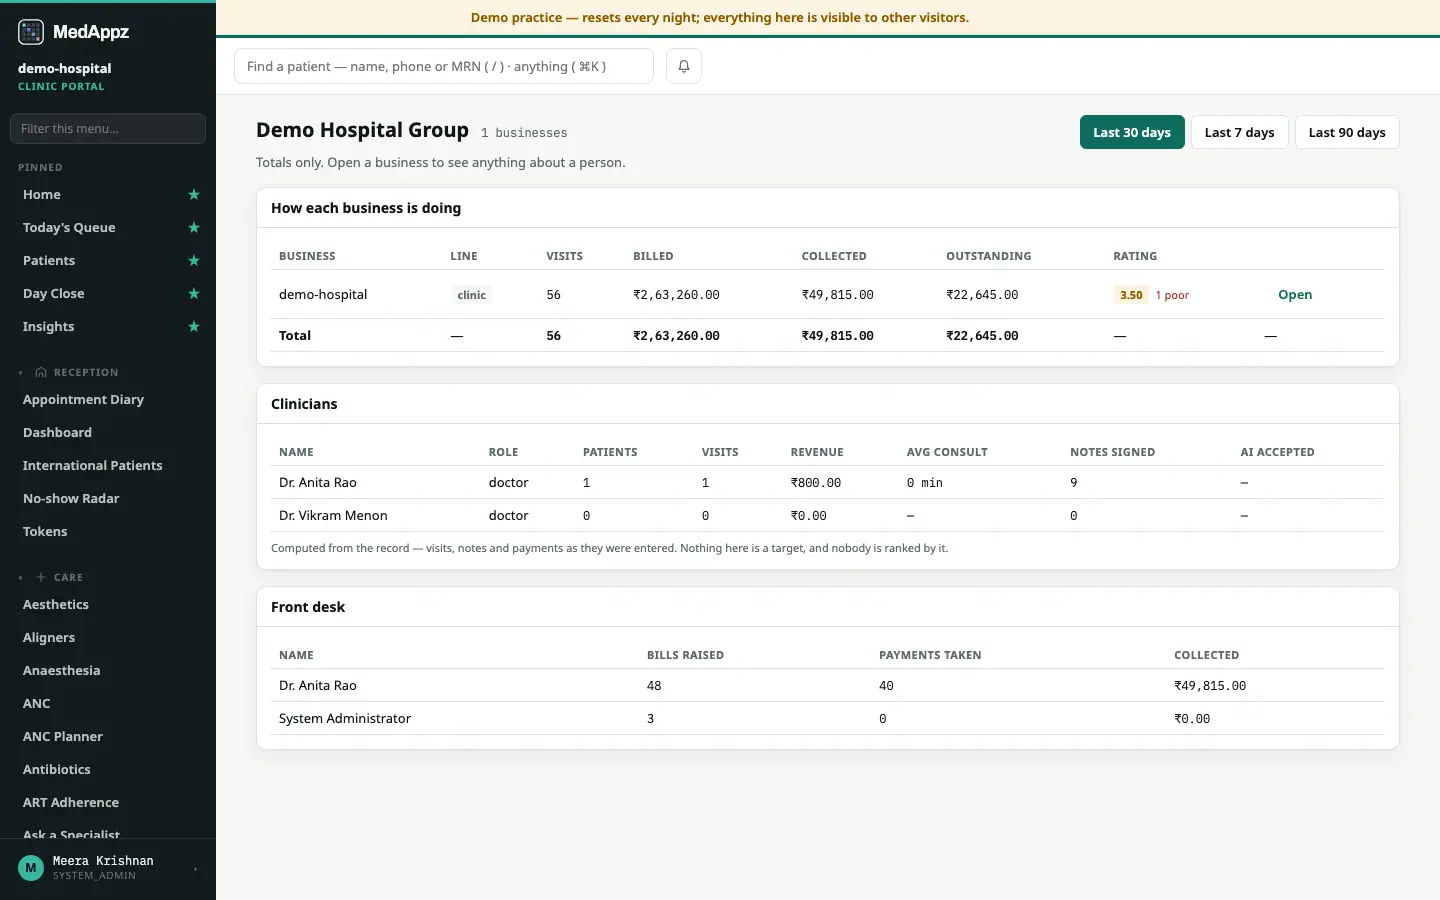
Task: Toggle the star beside Day Close
Action: (x=194, y=294)
